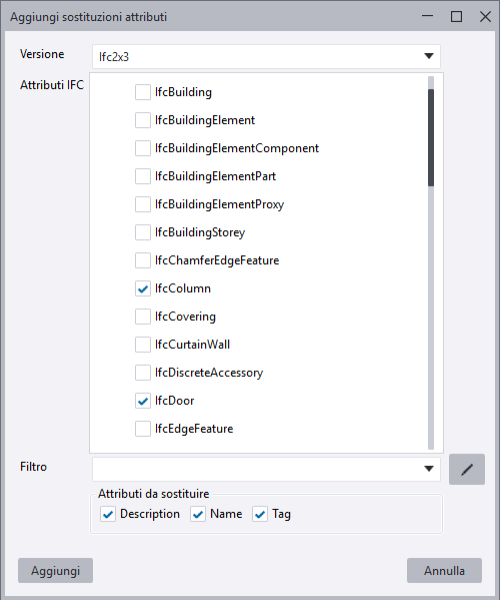Disable the Description attribute checkbox
This screenshot has height=600, width=500.
coord(108,514)
